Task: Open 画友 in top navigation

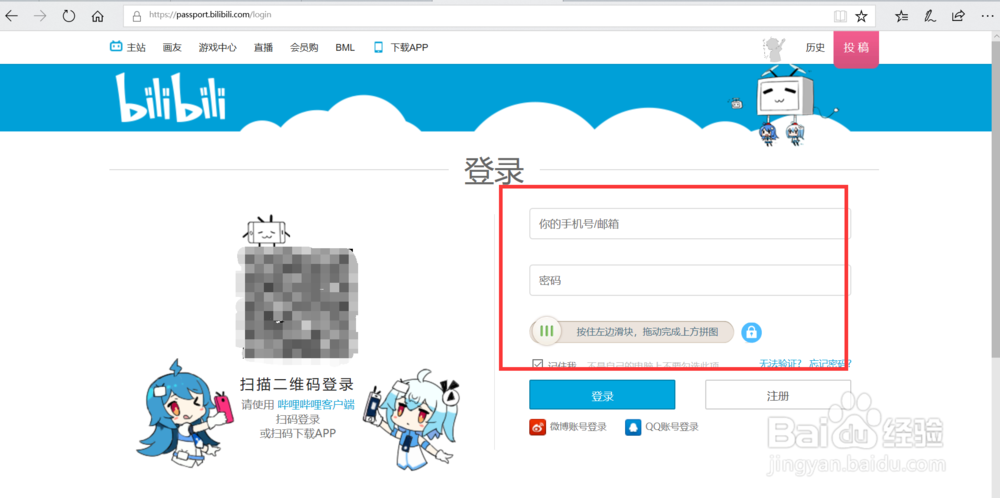Action: coord(172,47)
